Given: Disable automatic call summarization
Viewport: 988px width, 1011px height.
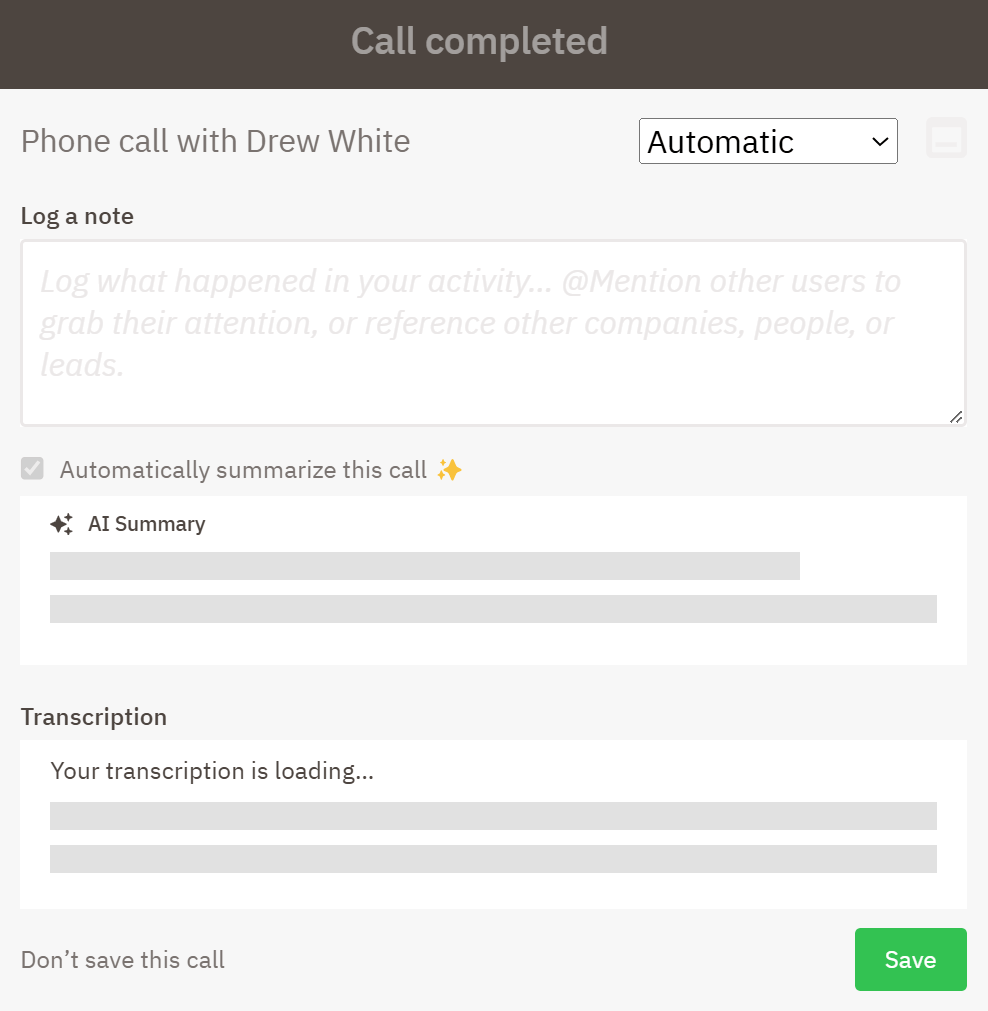Looking at the screenshot, I should [x=32, y=469].
